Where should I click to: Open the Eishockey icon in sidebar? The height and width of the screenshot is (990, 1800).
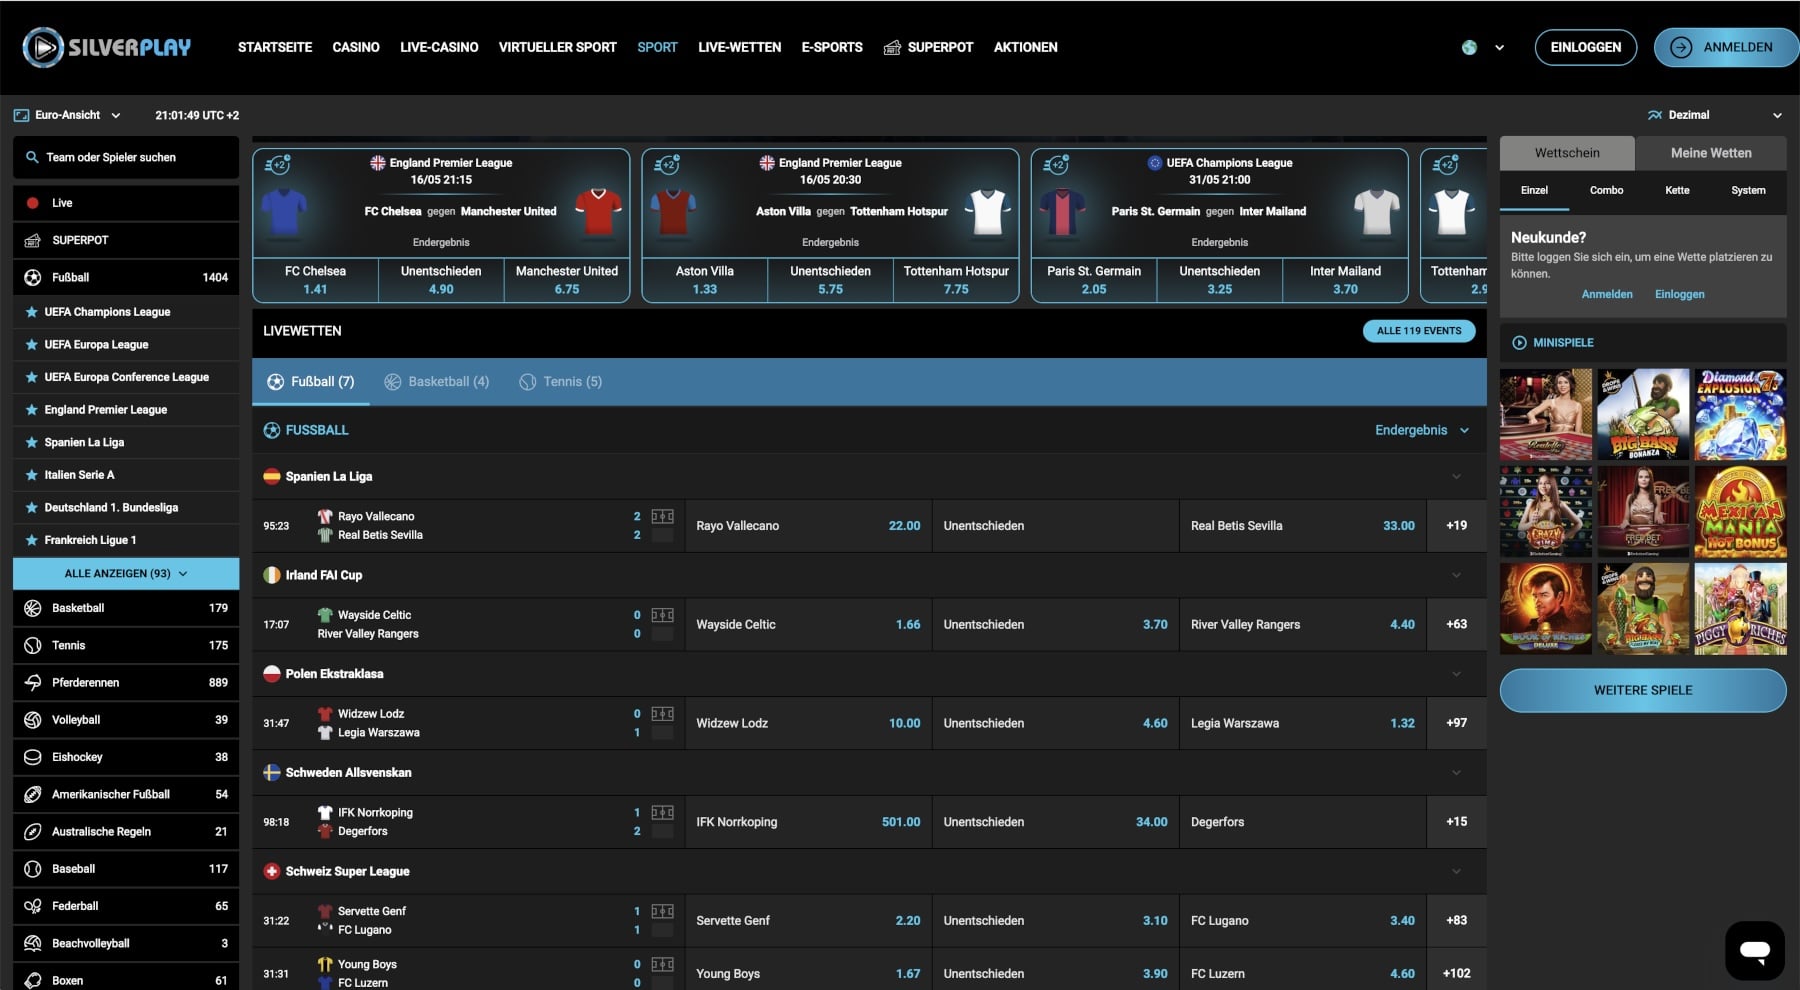[x=32, y=757]
